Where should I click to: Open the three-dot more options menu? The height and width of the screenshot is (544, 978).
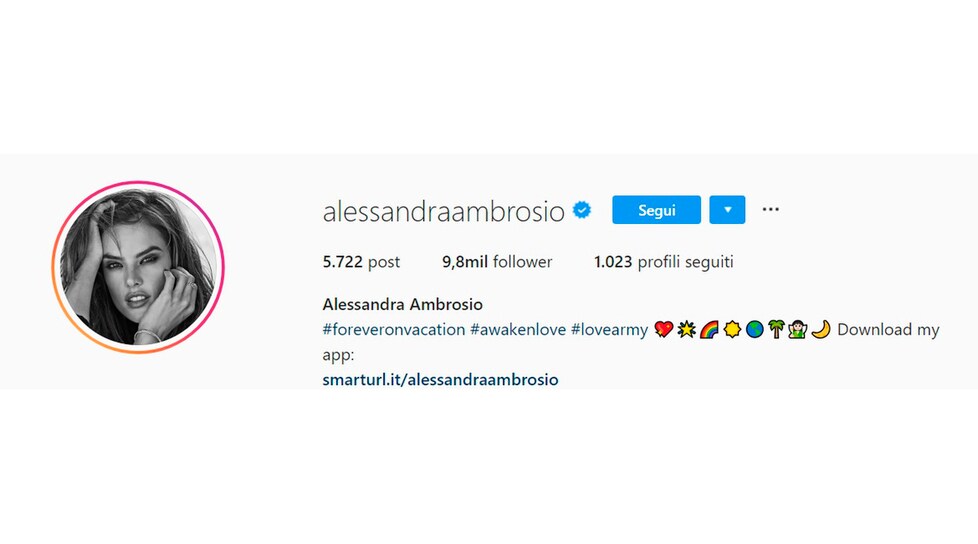click(x=770, y=210)
